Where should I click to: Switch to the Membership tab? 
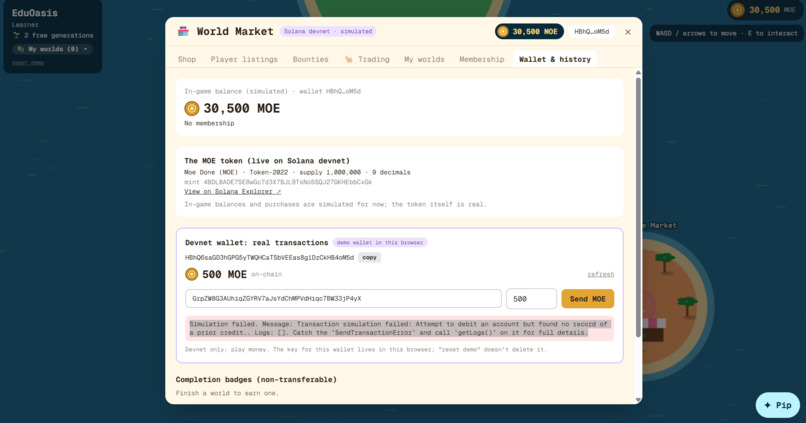click(482, 60)
